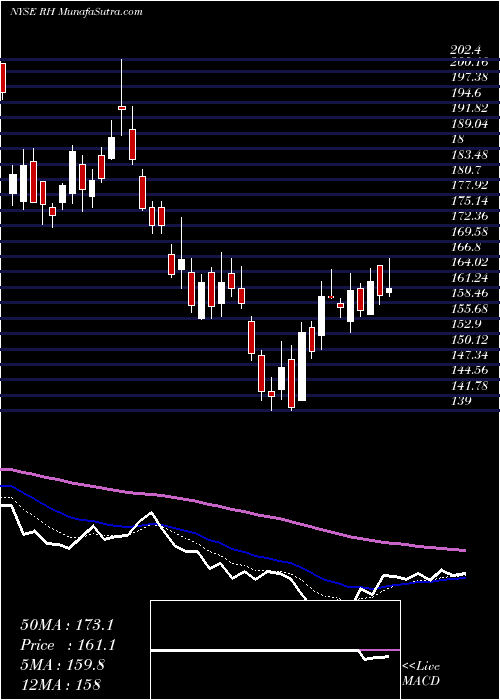Click the 50MA : 173.1 legend value
Image resolution: width=500 pixels, height=700 pixels.
point(67,625)
